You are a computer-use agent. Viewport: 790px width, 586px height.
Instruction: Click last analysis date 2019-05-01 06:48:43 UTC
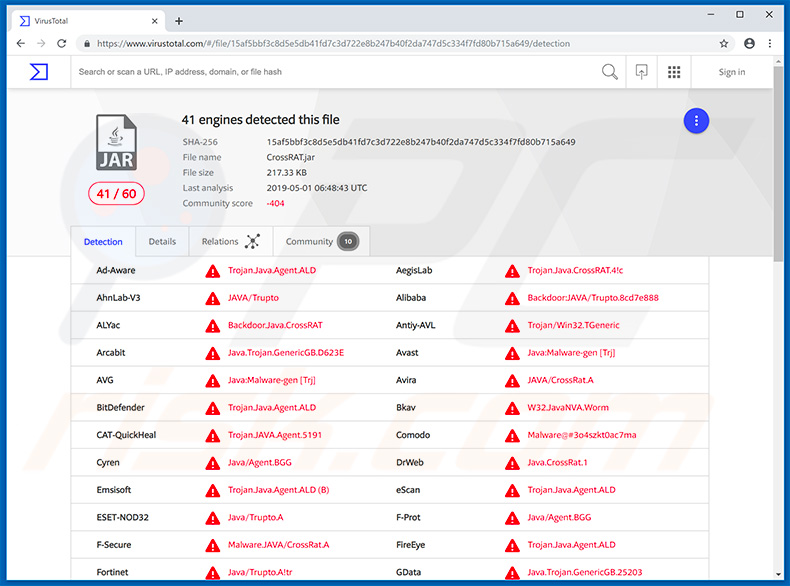(317, 188)
